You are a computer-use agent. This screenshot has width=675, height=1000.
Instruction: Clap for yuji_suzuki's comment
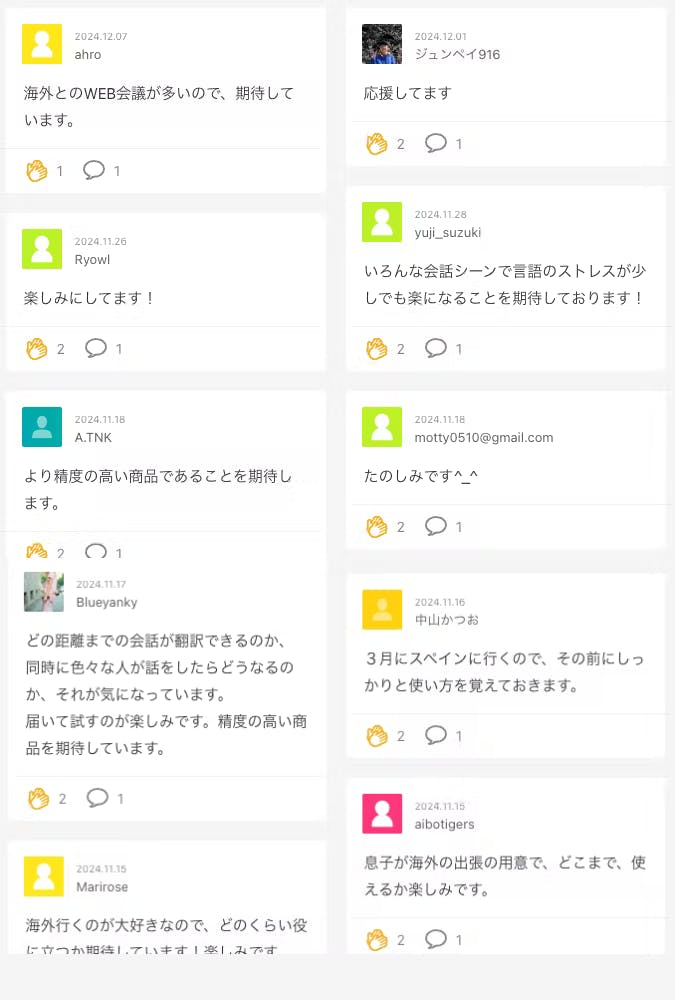[x=377, y=349]
